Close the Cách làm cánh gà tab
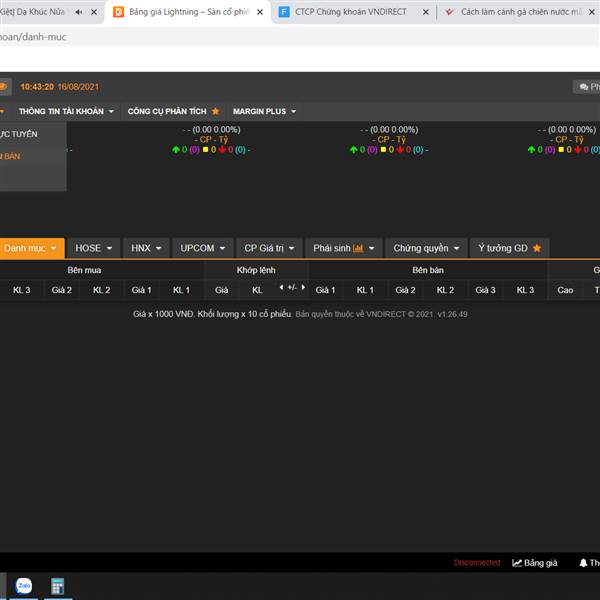This screenshot has width=600, height=600. [592, 12]
